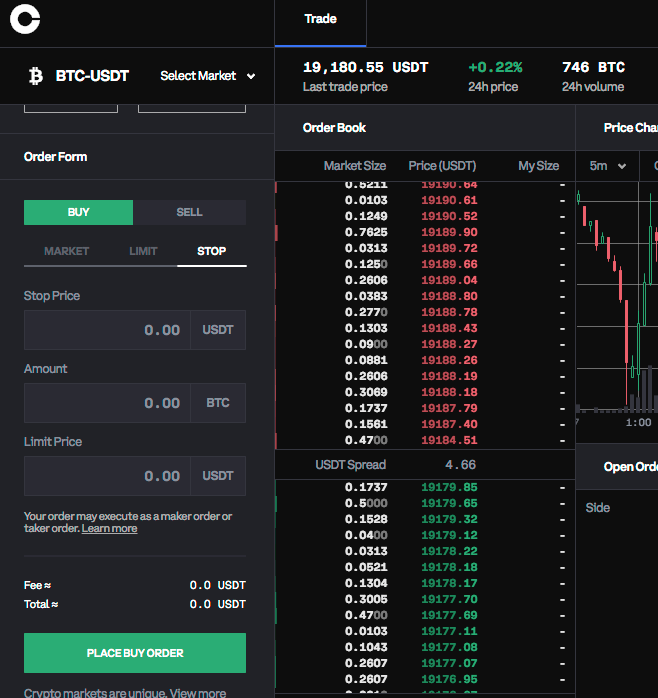Switch to the Trade tab
The height and width of the screenshot is (698, 658).
pyautogui.click(x=320, y=19)
